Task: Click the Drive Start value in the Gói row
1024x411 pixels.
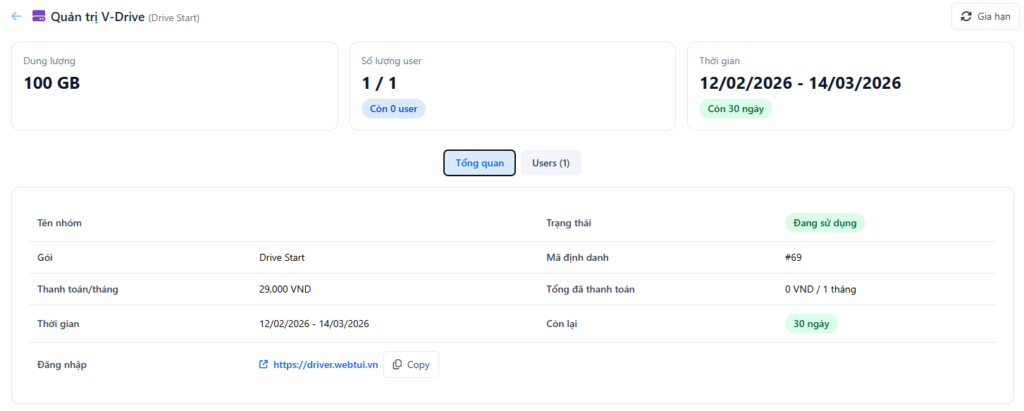Action: tap(281, 257)
